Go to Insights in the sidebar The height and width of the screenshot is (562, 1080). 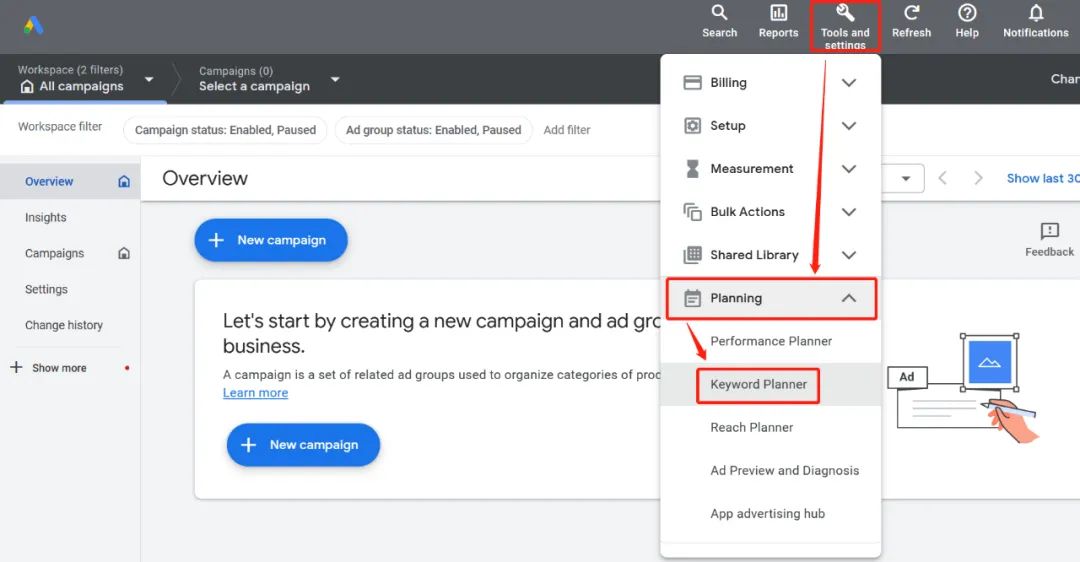[x=45, y=217]
